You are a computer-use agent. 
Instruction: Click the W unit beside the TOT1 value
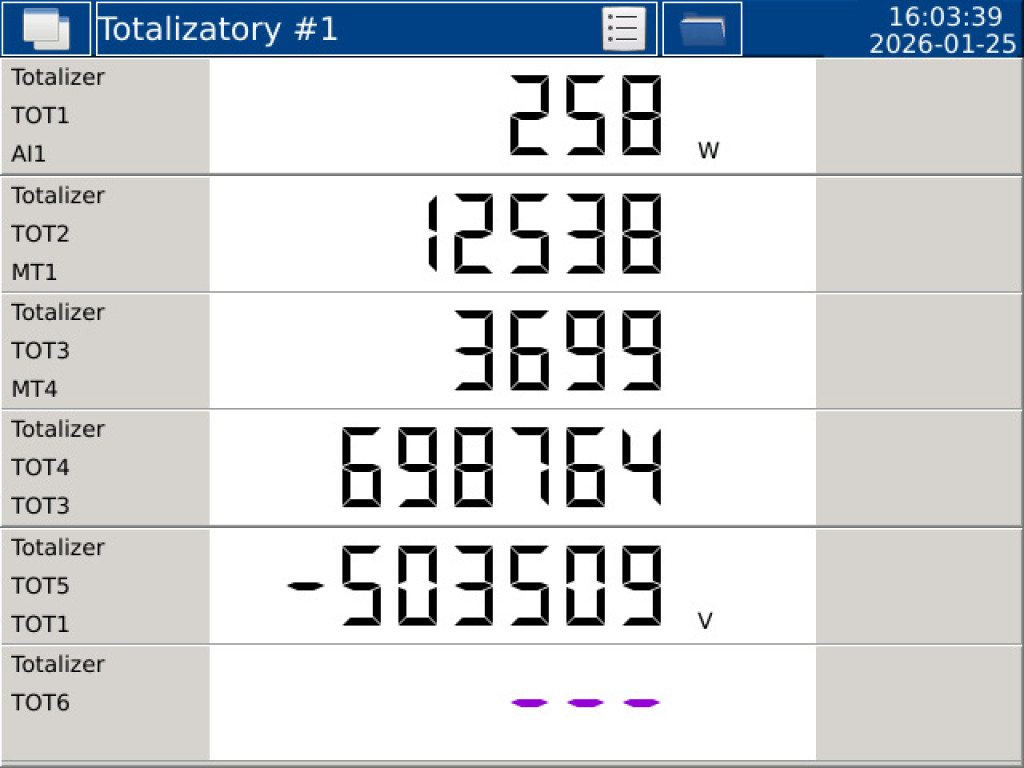tap(708, 152)
